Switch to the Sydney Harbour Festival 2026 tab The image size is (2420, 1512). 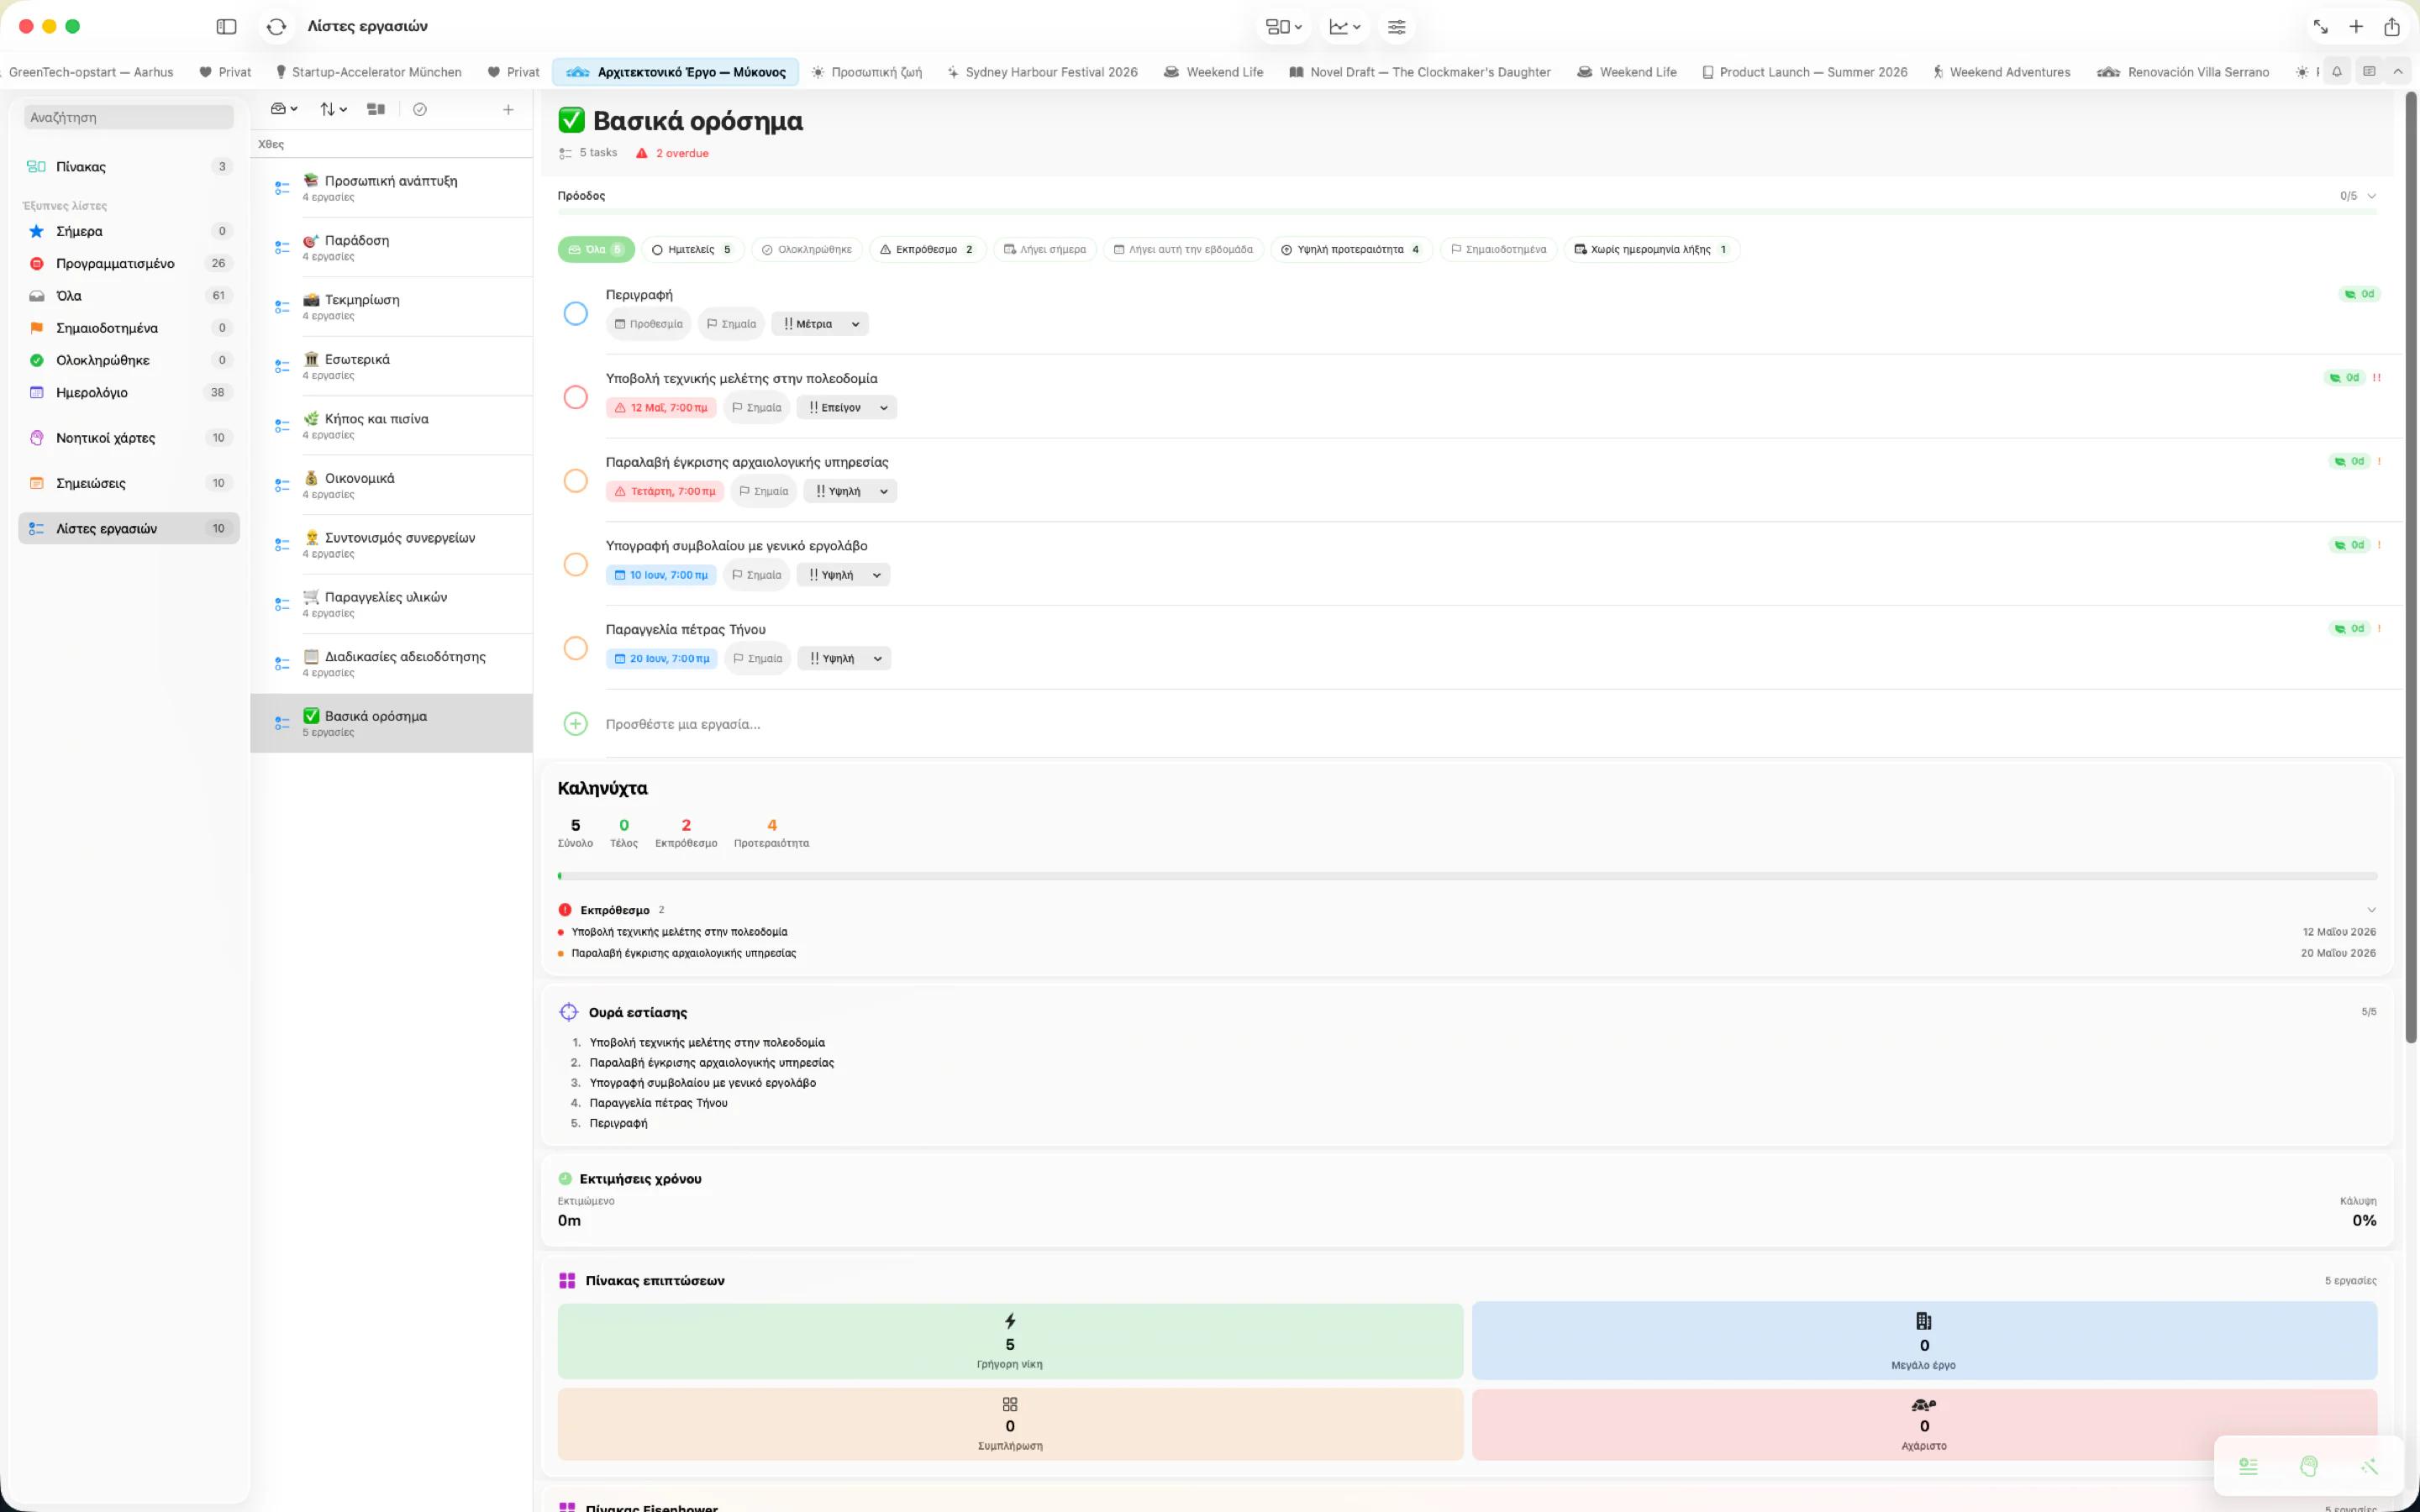click(1042, 72)
